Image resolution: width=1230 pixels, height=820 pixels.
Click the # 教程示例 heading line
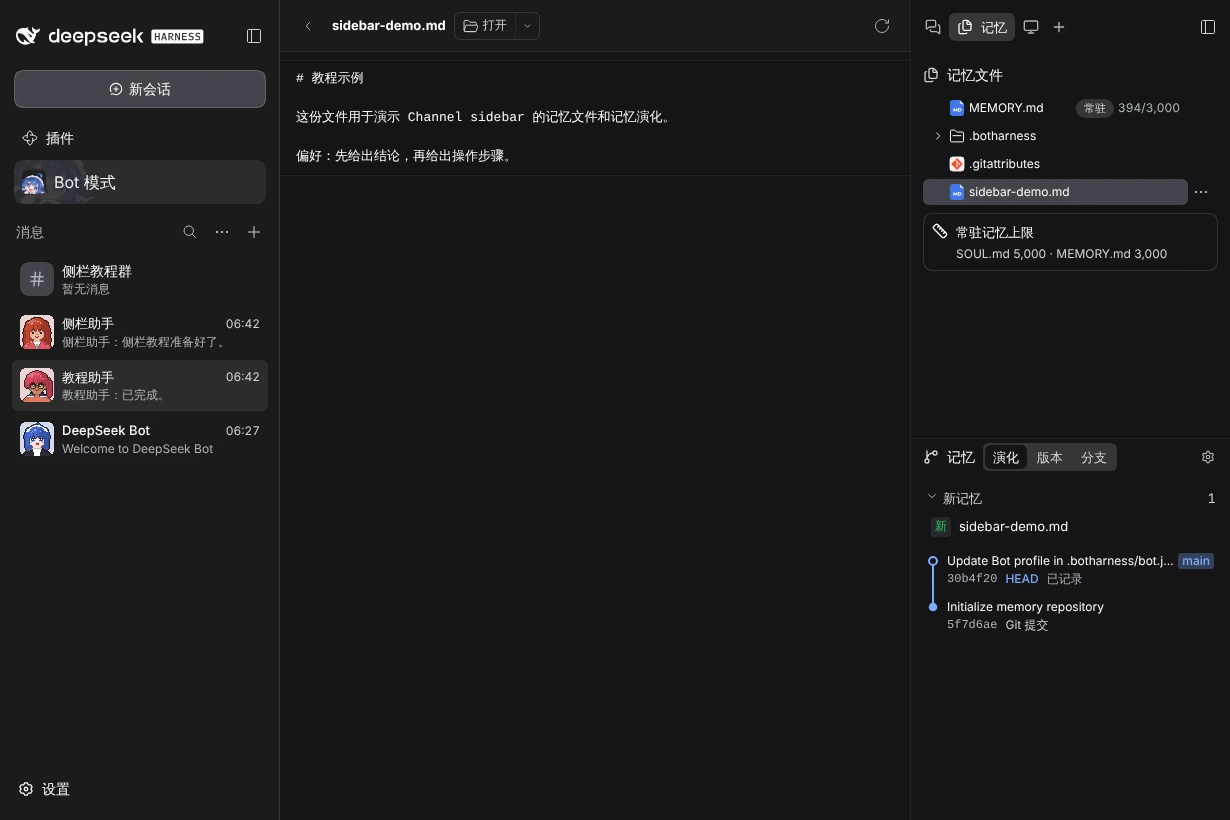pyautogui.click(x=330, y=78)
